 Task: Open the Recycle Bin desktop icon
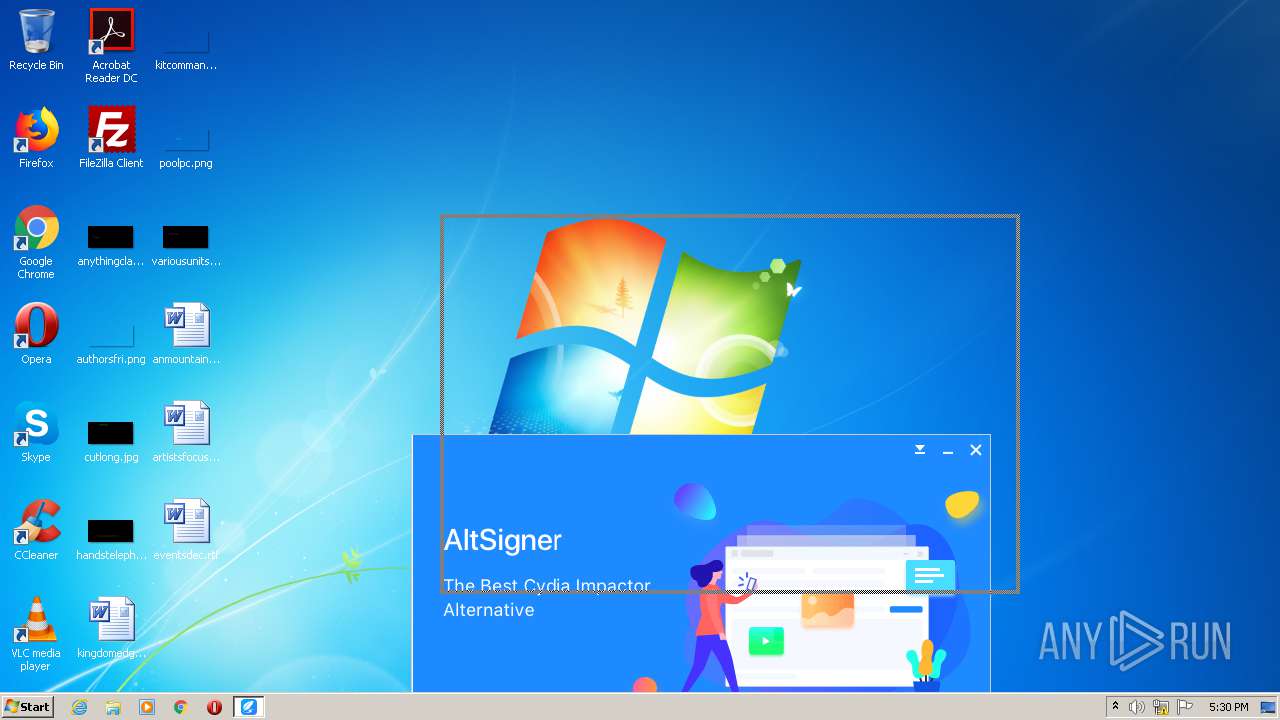pos(36,40)
